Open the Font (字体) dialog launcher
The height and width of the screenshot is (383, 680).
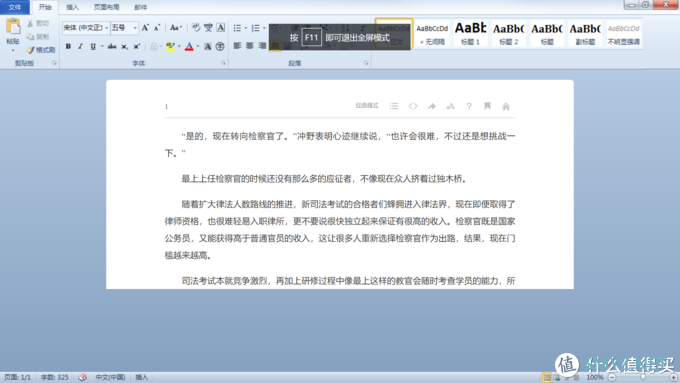223,63
